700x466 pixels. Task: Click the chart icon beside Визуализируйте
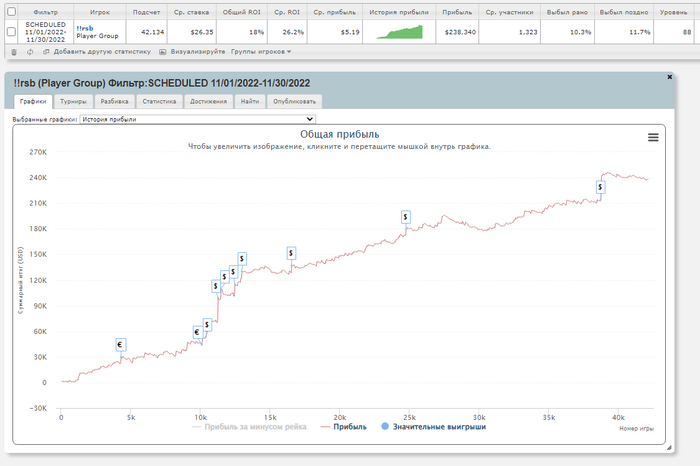(162, 52)
